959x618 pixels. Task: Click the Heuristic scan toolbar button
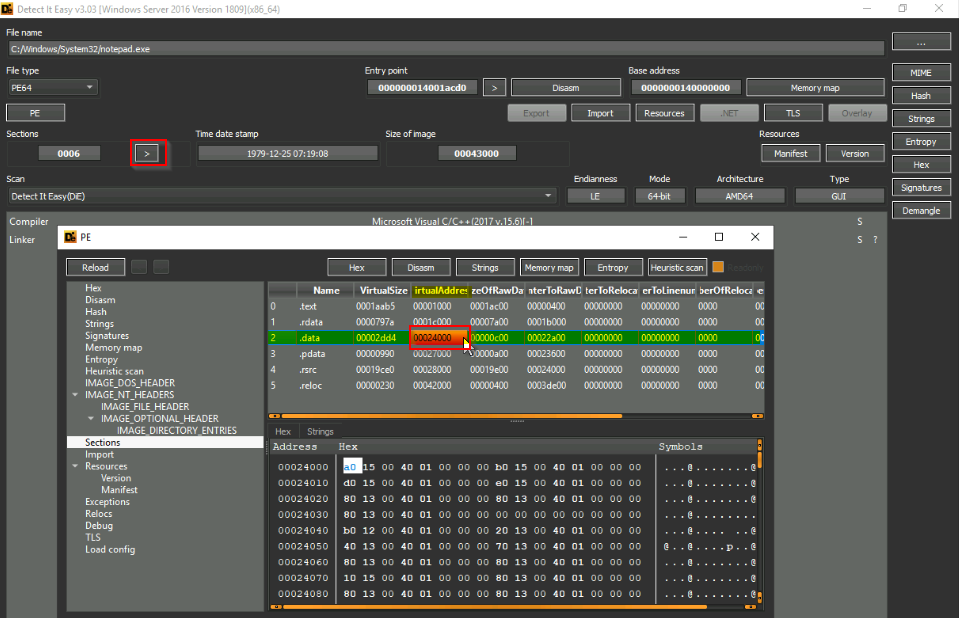tap(677, 267)
